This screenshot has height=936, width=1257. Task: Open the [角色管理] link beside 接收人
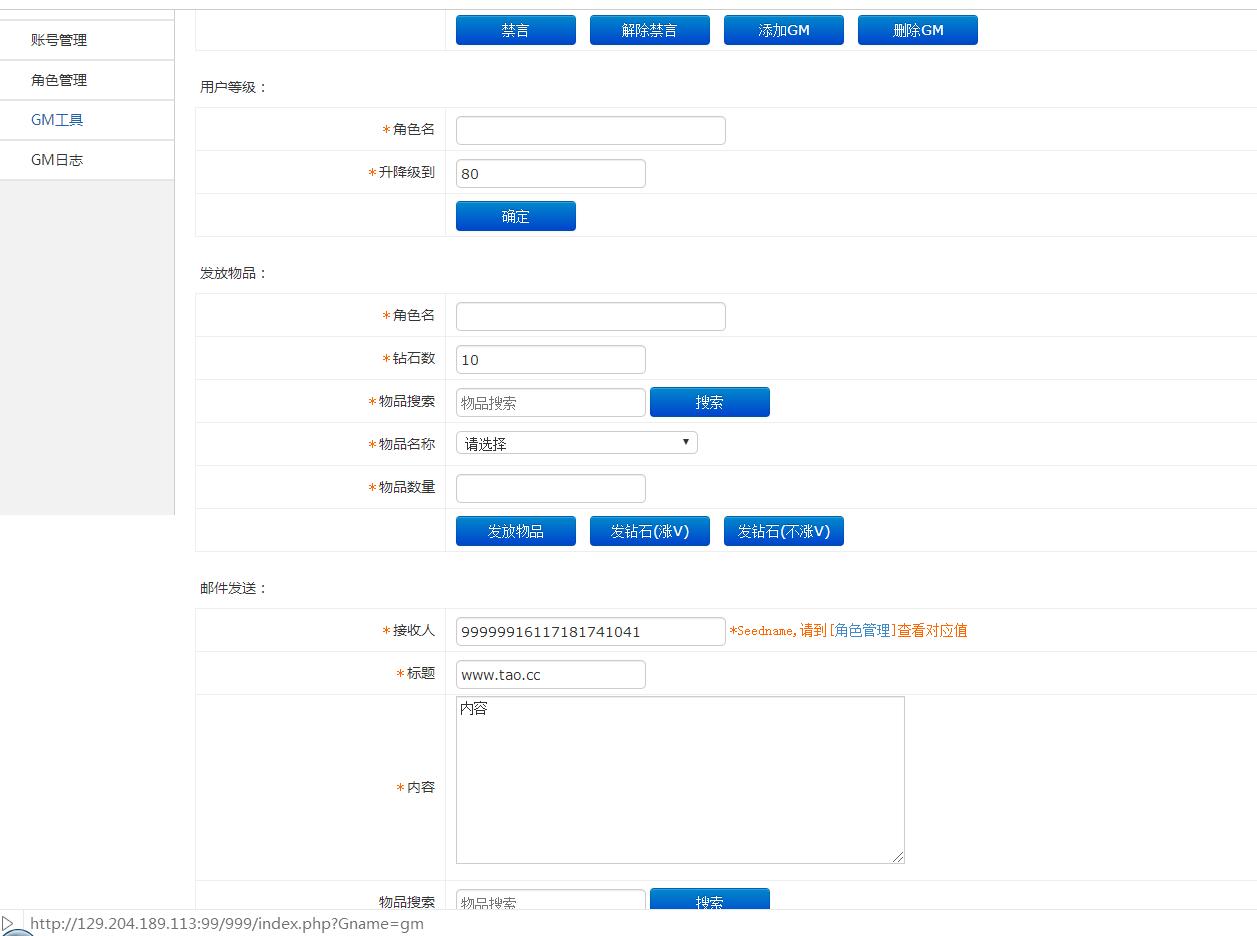coord(862,631)
